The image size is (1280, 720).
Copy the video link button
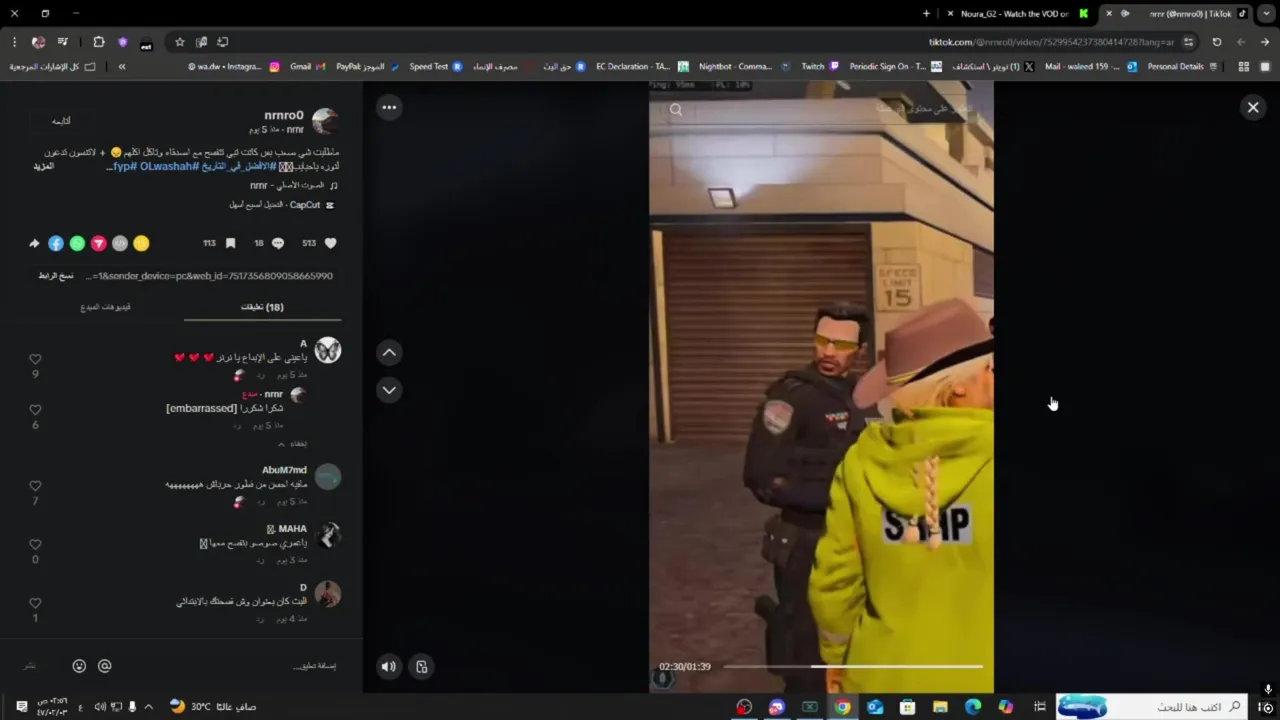[x=56, y=275]
